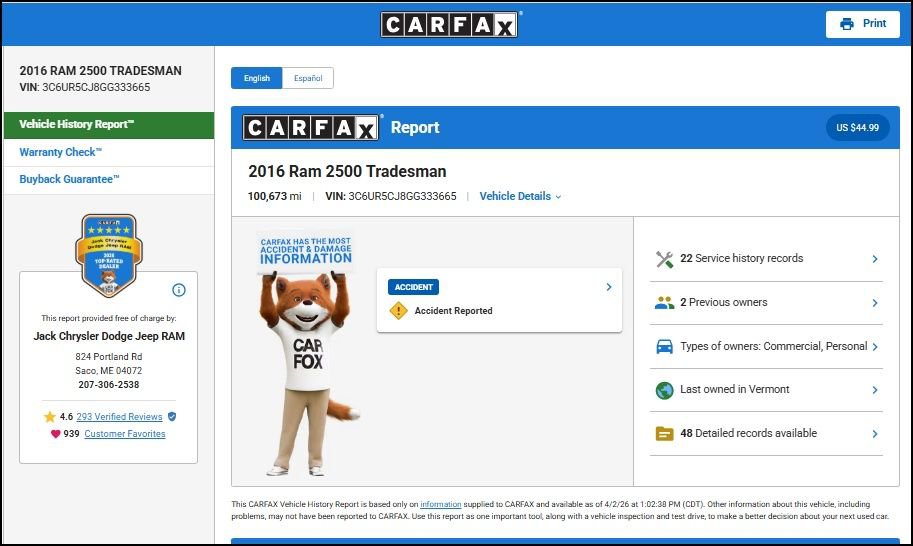Screen dimensions: 913x546
Task: Open the Customer Favorites link
Action: (x=125, y=434)
